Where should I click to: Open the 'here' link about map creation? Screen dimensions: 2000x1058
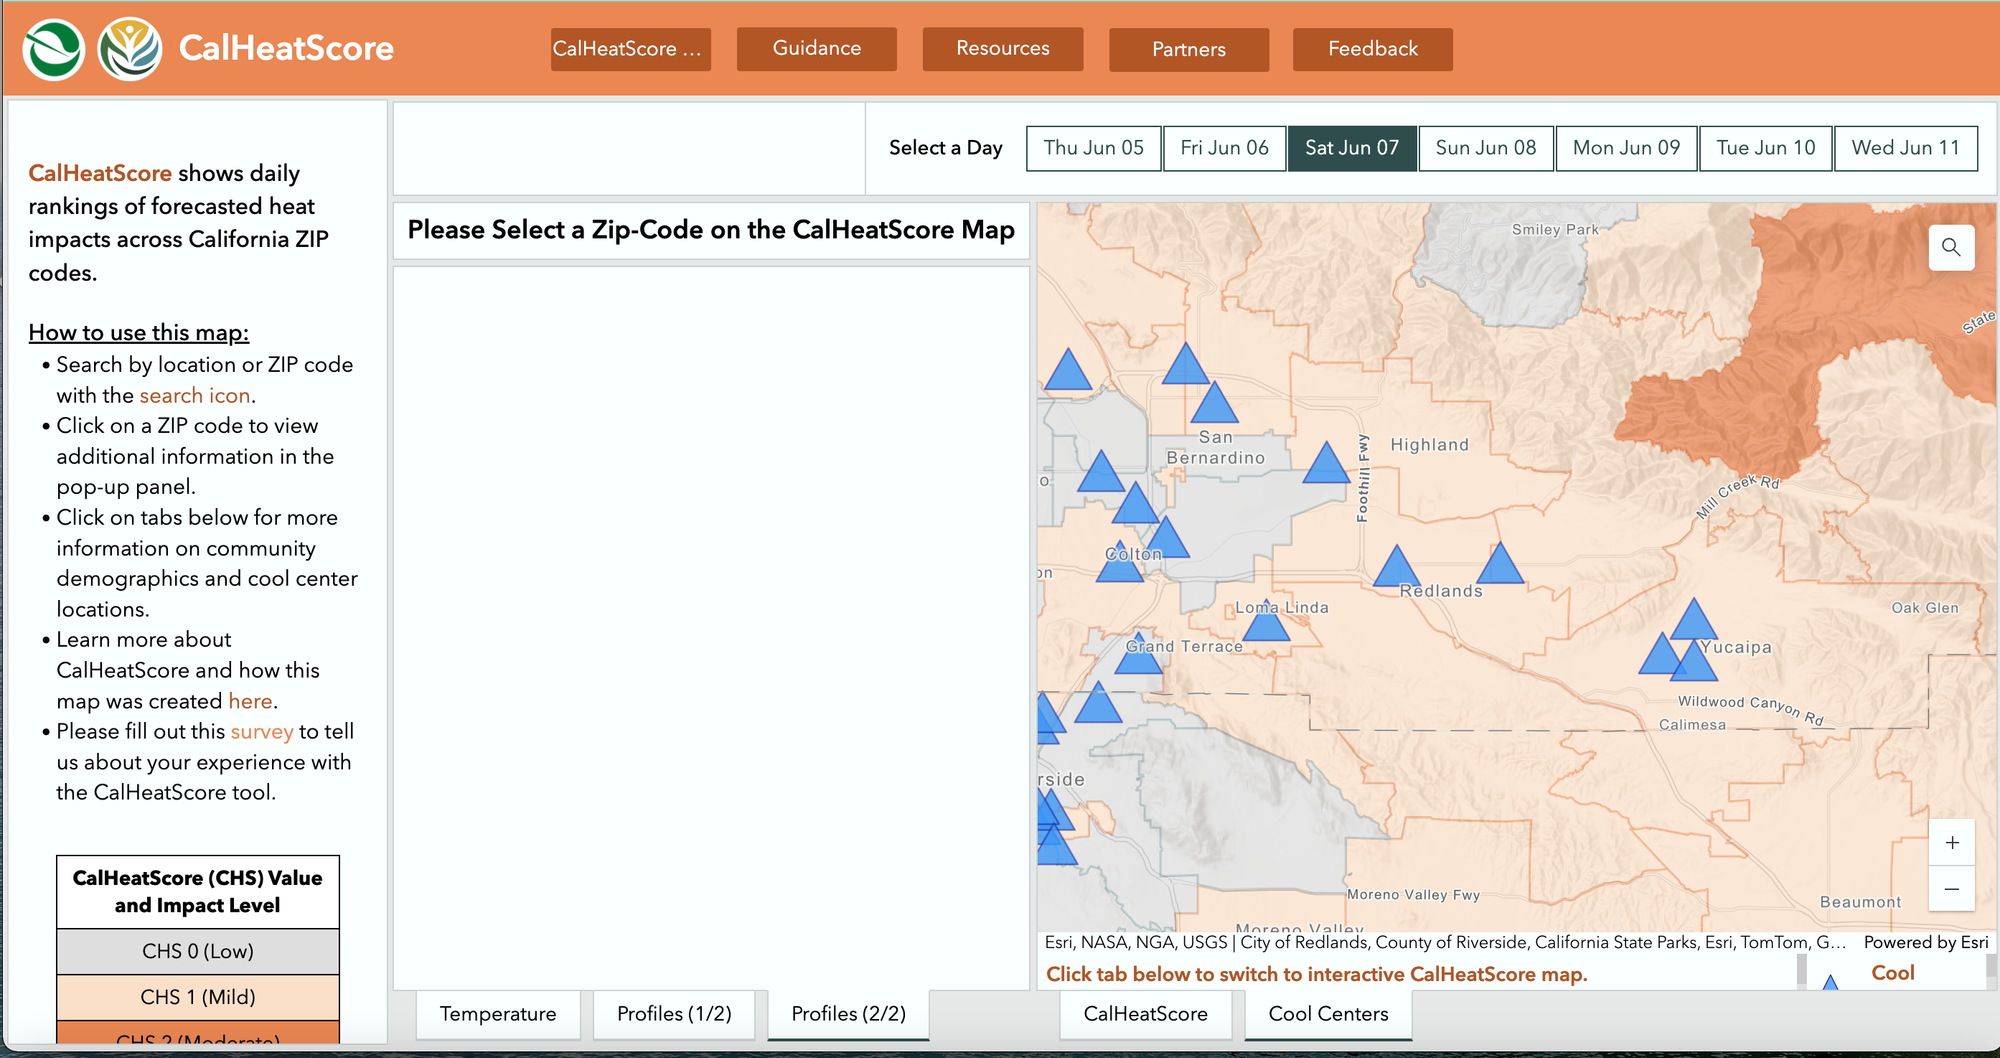click(250, 701)
